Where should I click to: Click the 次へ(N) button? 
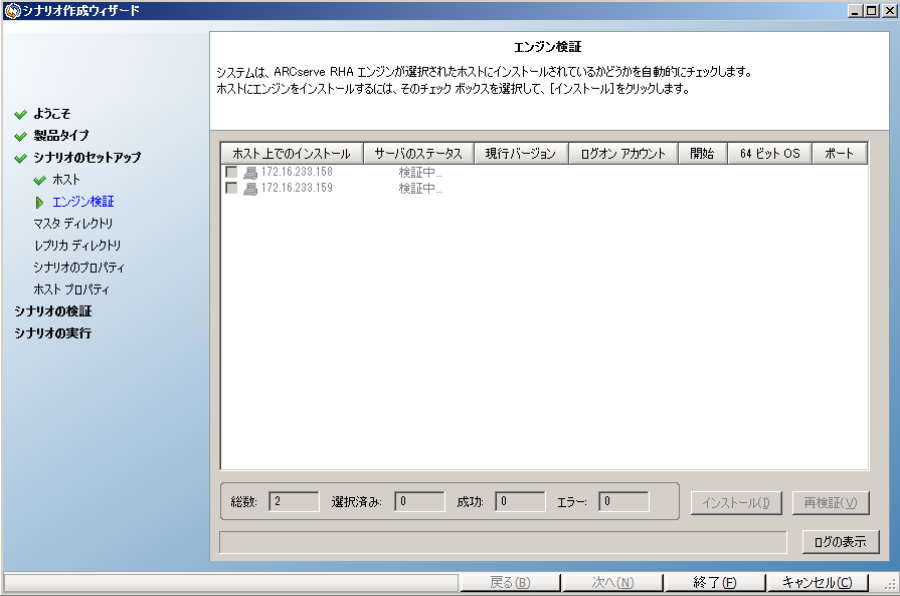coord(612,582)
